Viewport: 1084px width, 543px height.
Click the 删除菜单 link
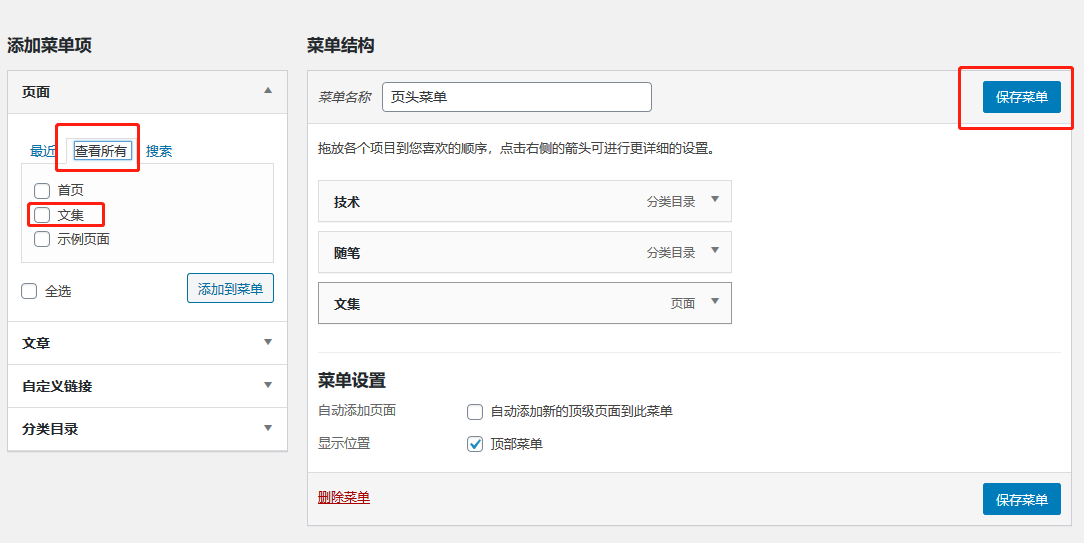(344, 497)
